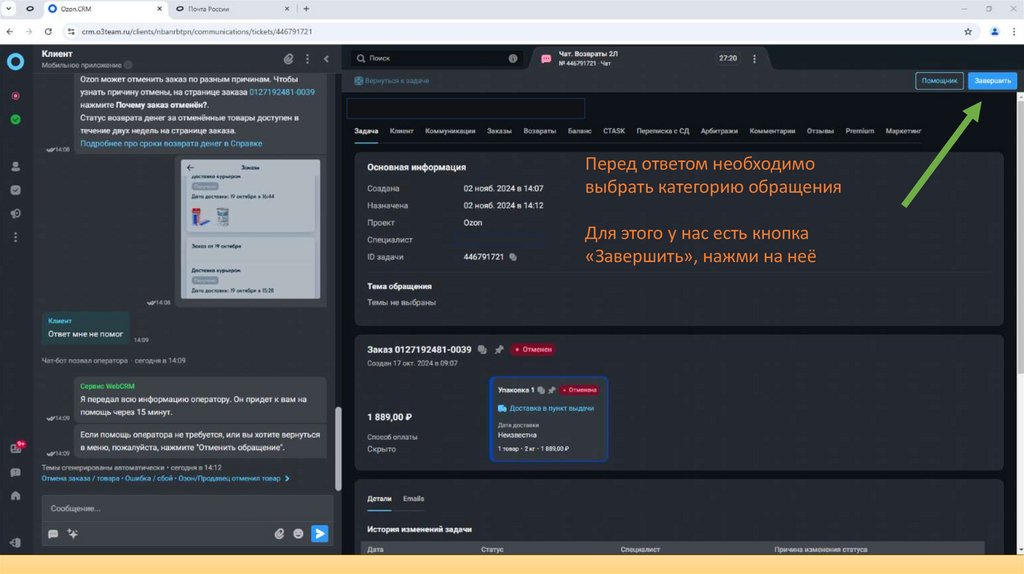
Task: Open three-dot menu beside the 27:20 timer
Action: 756,59
